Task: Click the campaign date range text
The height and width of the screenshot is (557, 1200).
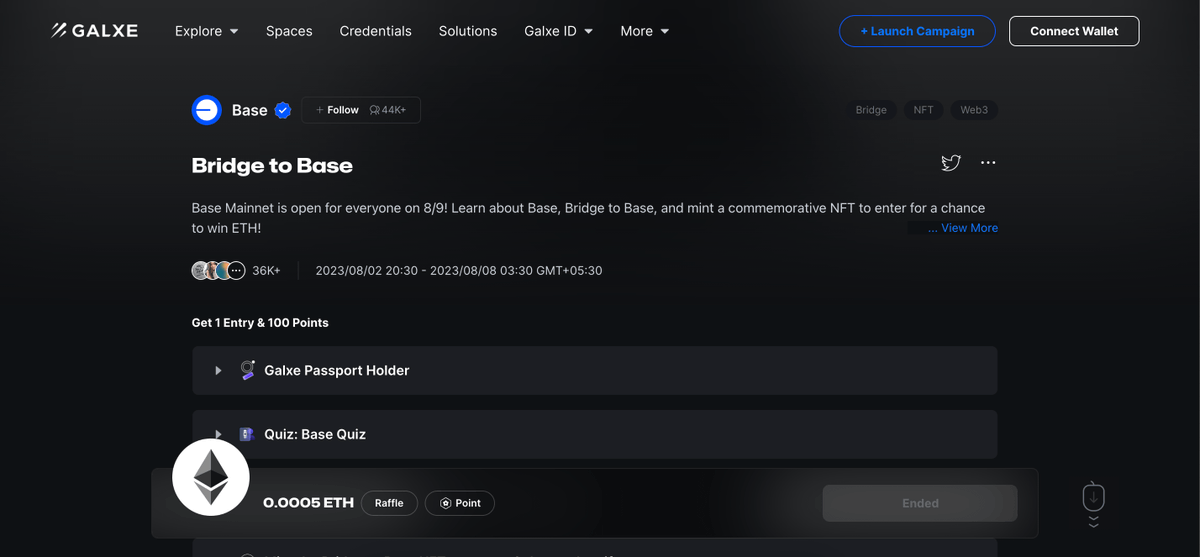Action: (x=459, y=270)
